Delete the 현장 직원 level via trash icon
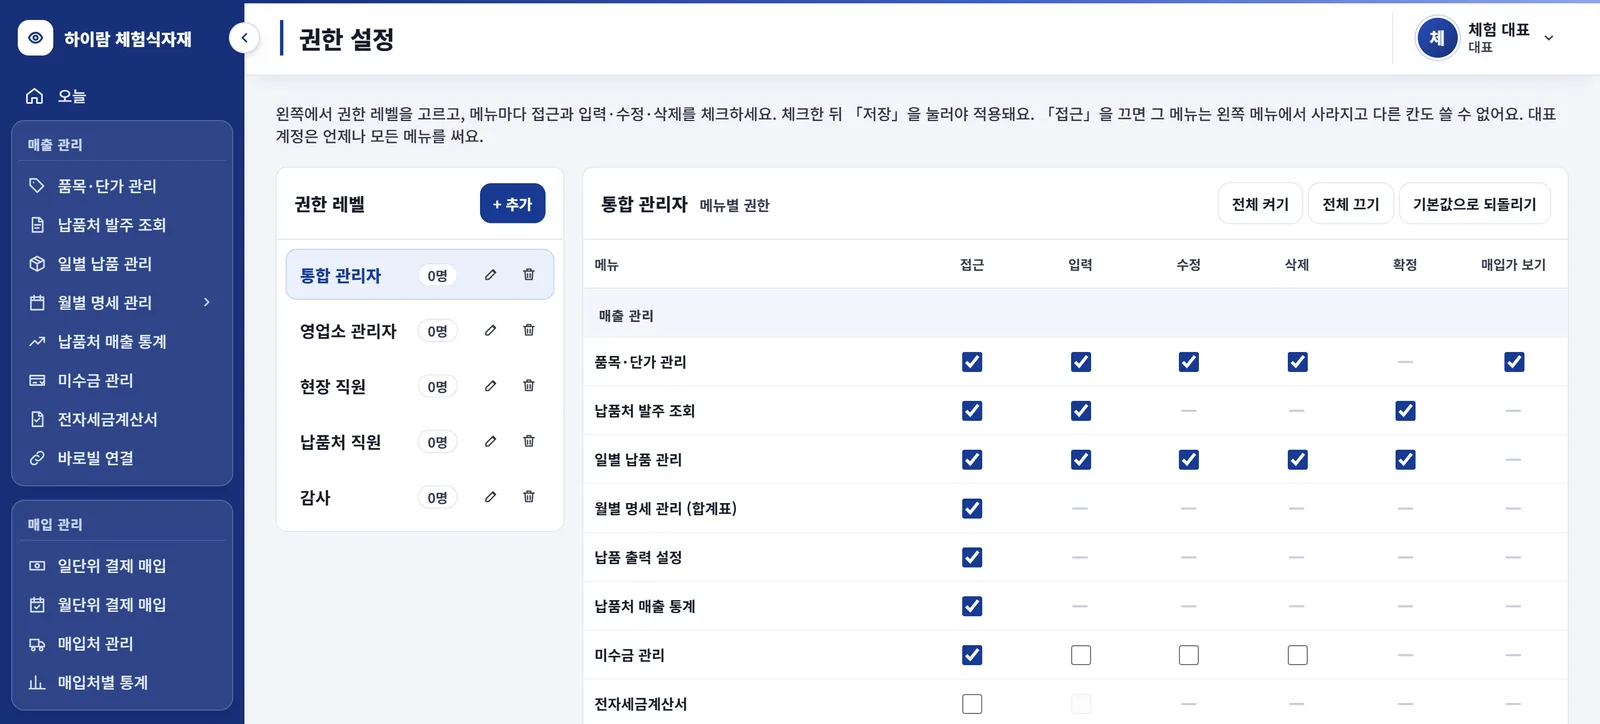The image size is (1600, 724). pos(529,386)
